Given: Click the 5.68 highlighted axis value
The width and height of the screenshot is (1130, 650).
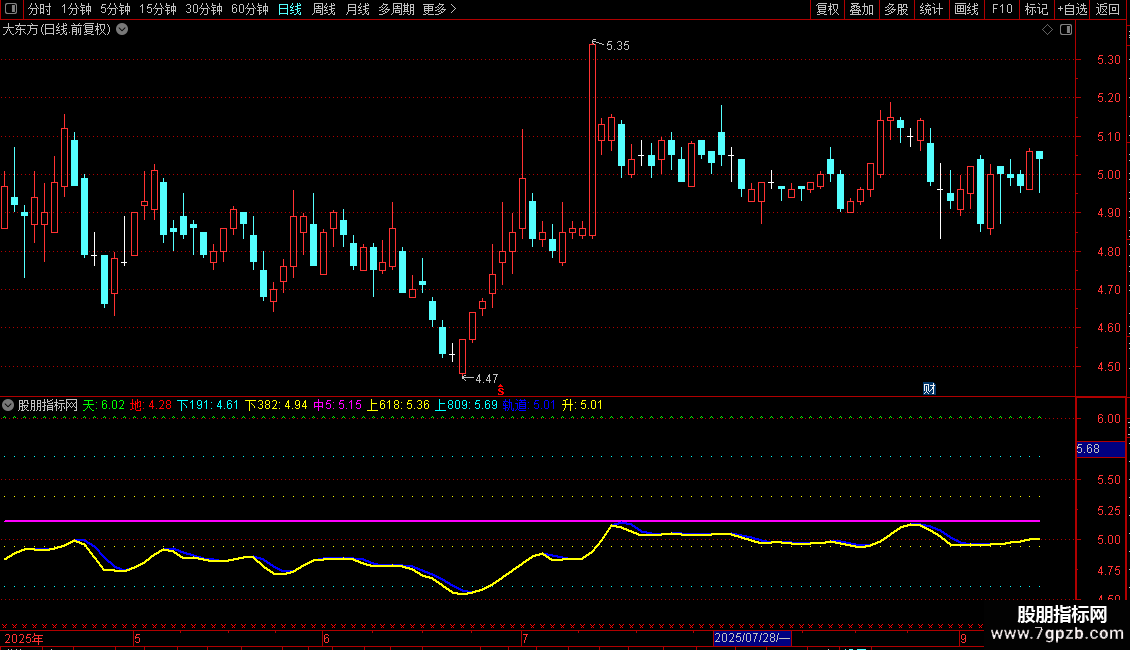Looking at the screenshot, I should click(1100, 450).
